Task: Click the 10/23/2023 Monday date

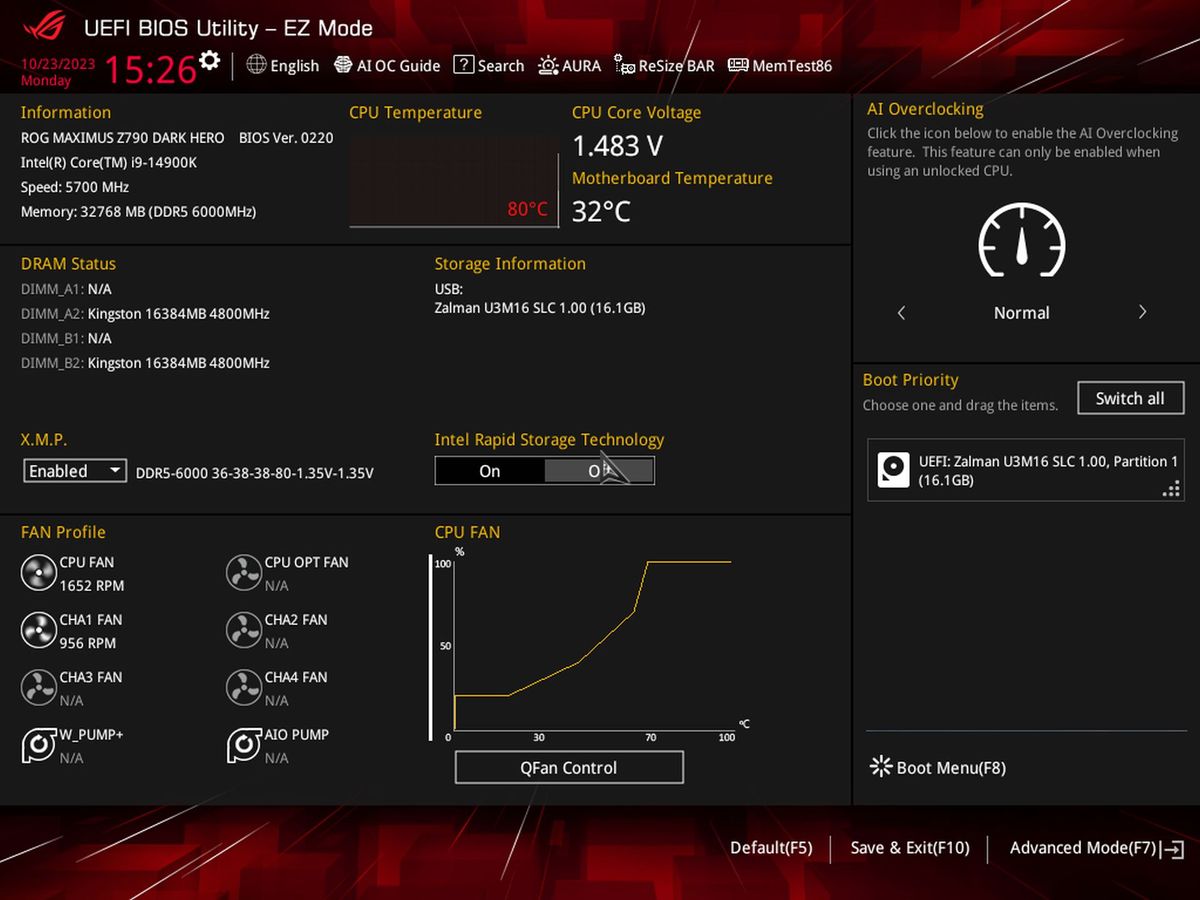Action: (58, 72)
